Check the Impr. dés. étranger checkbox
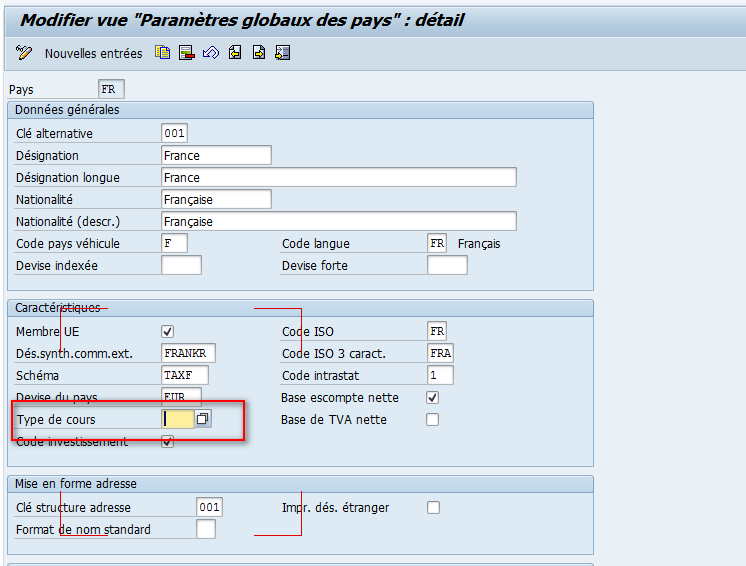This screenshot has width=746, height=566. tap(433, 507)
